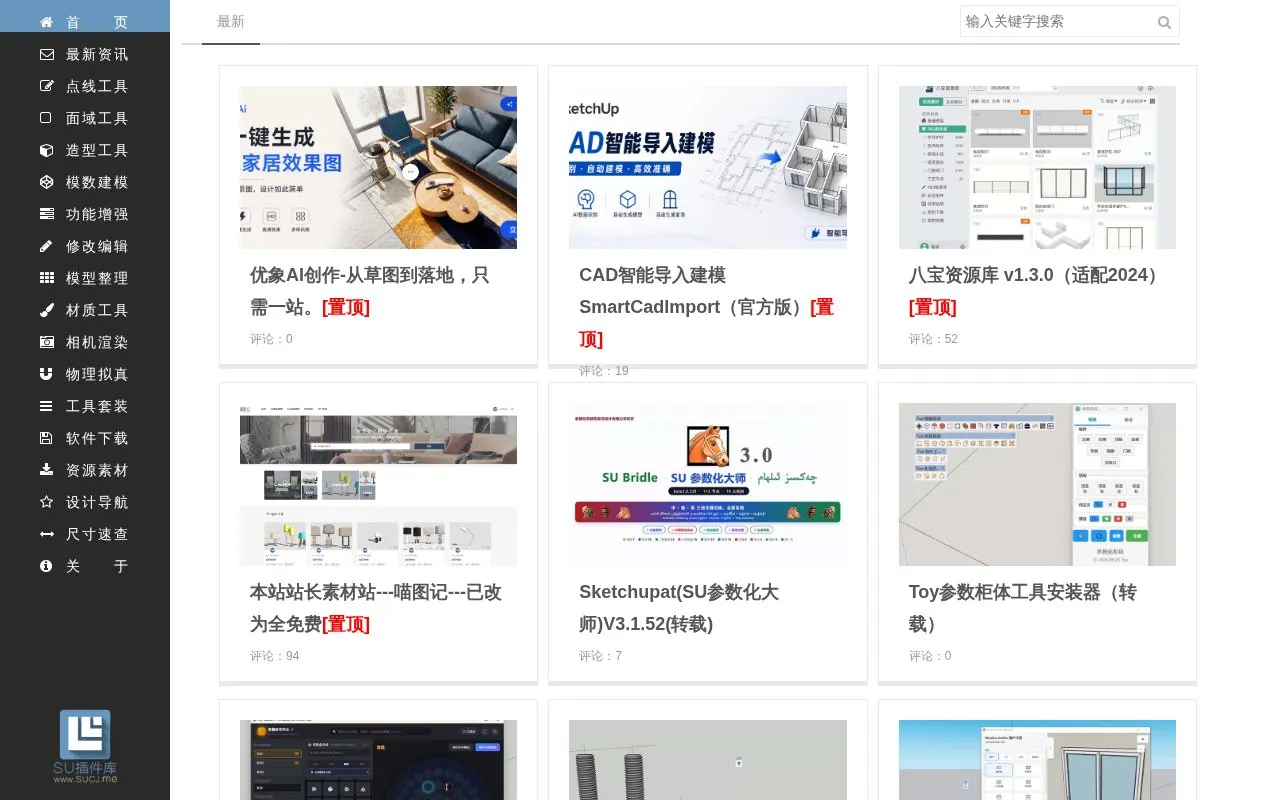Click the Toy cabinet tool screenshot thumbnail

1037,484
